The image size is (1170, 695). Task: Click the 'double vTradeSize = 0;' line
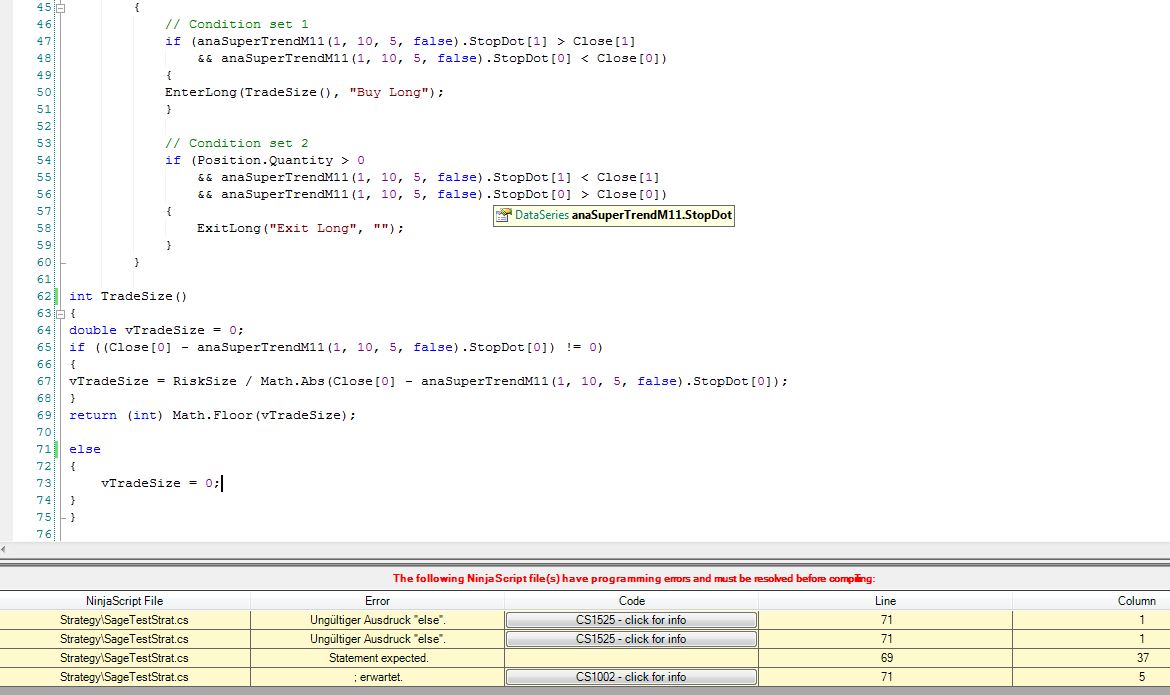(156, 330)
